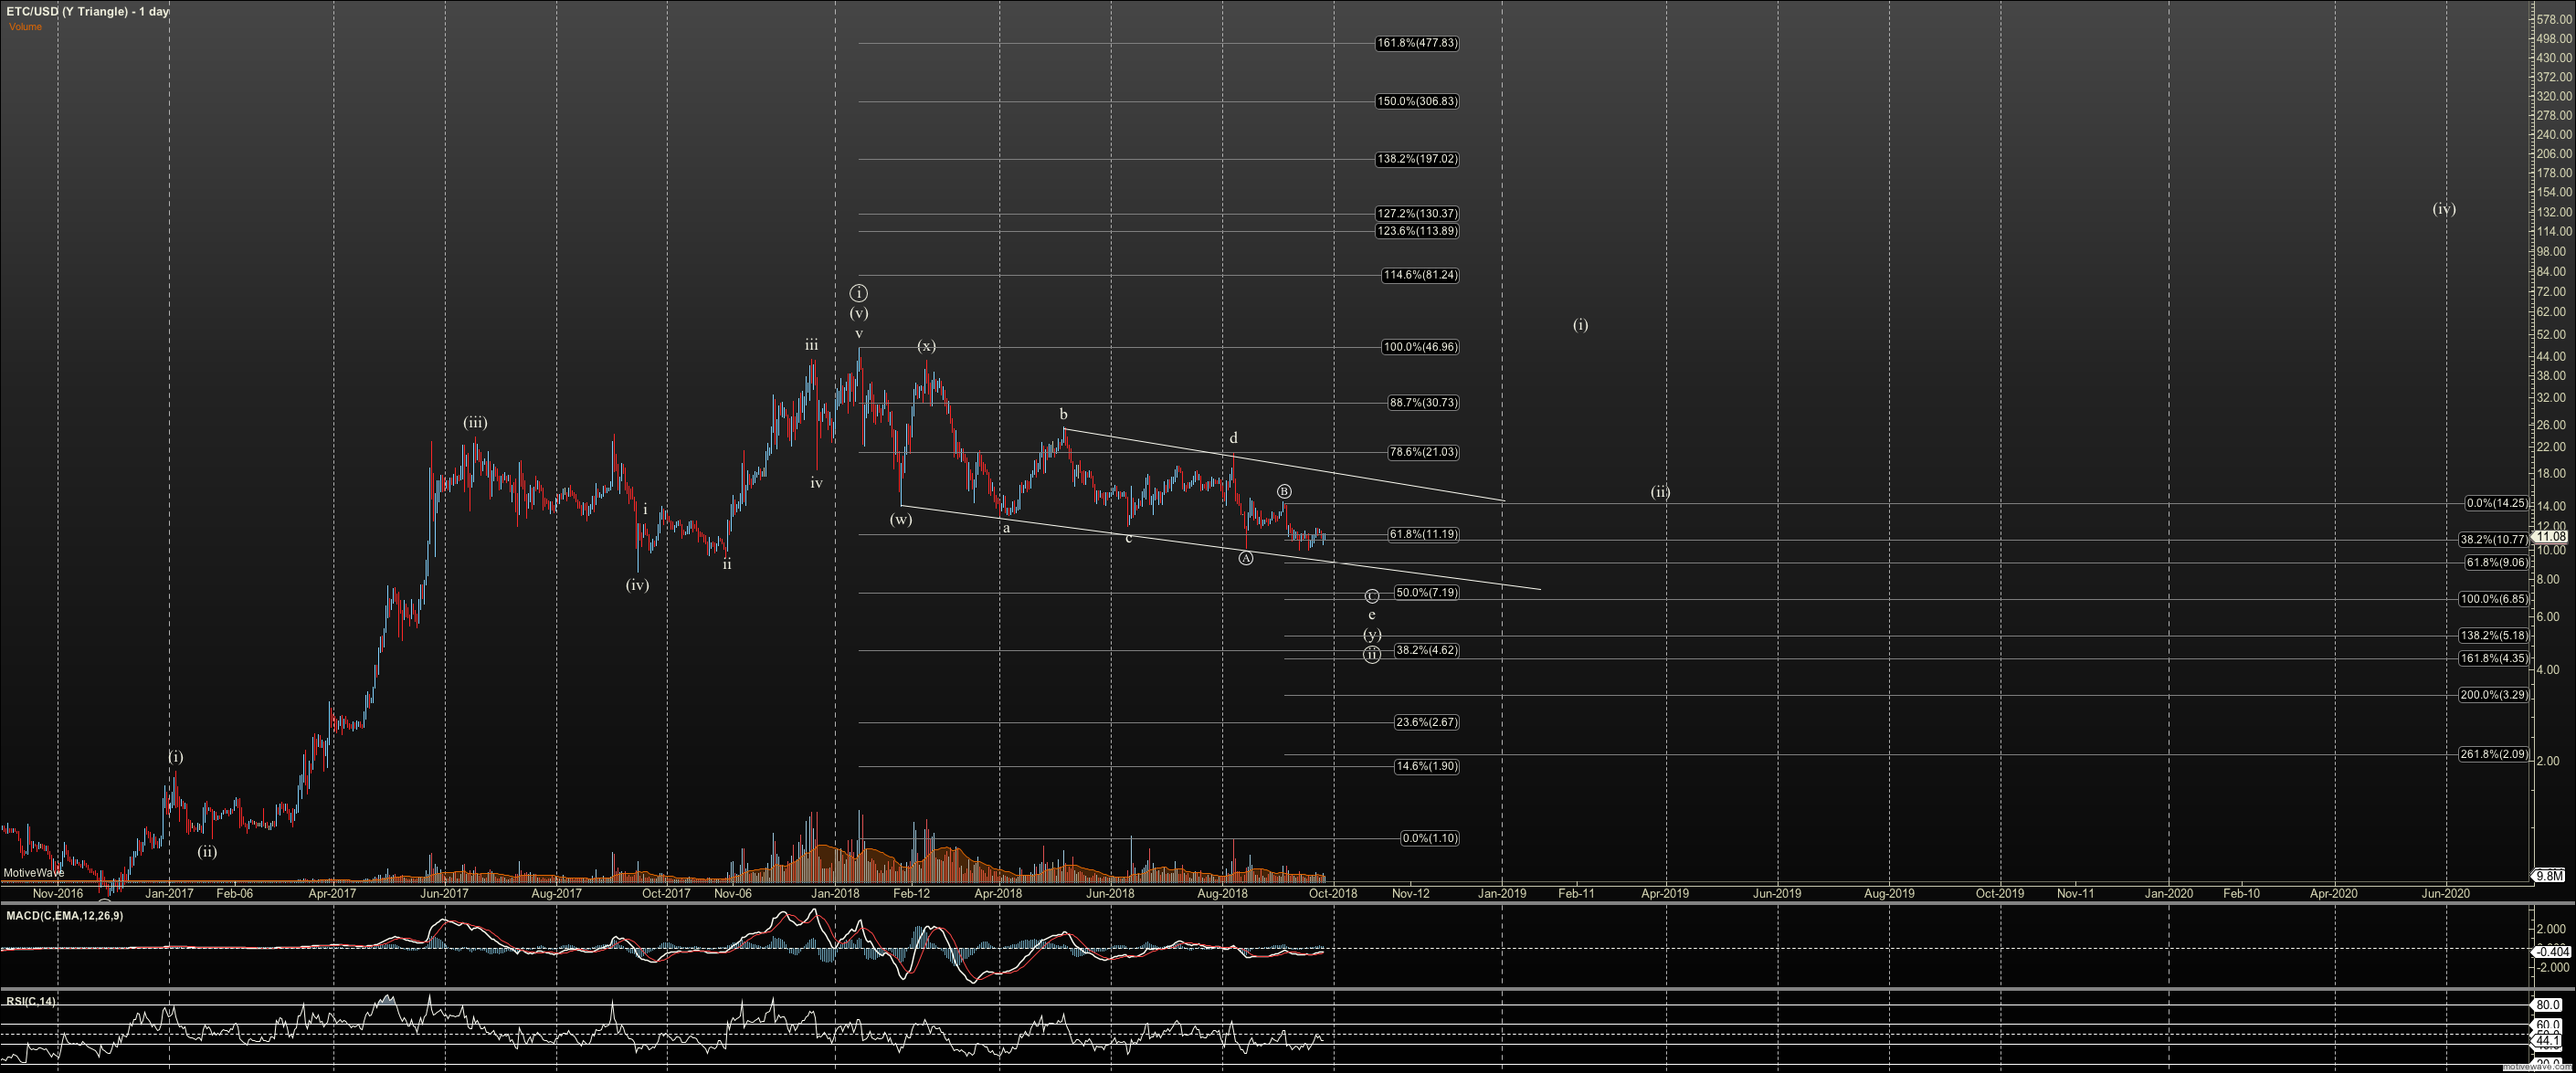The height and width of the screenshot is (1073, 2576).
Task: Click the circled A wave label
Action: 1245,558
